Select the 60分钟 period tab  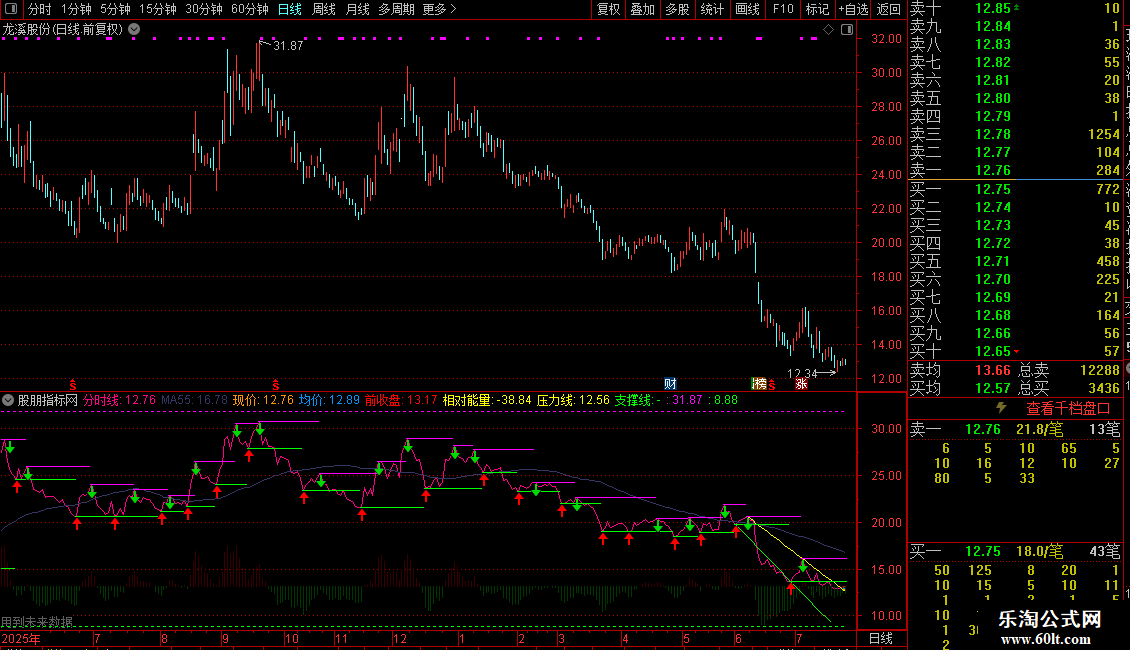pos(250,9)
